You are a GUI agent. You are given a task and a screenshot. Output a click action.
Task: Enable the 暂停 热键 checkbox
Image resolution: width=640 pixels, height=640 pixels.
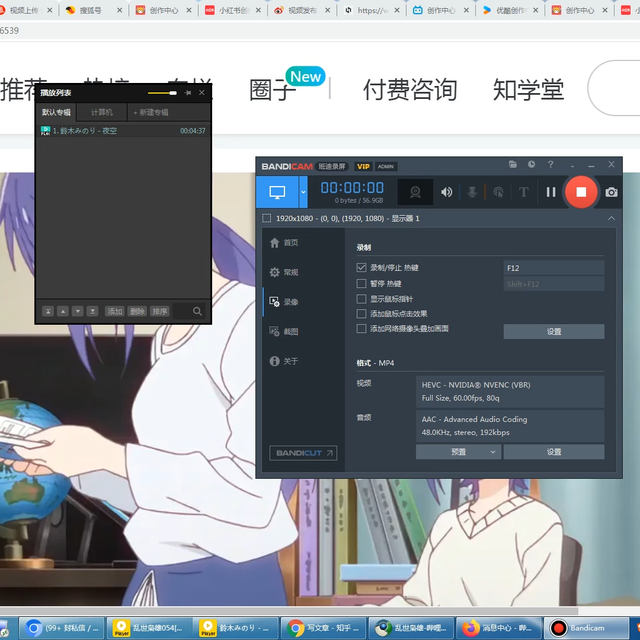362,284
